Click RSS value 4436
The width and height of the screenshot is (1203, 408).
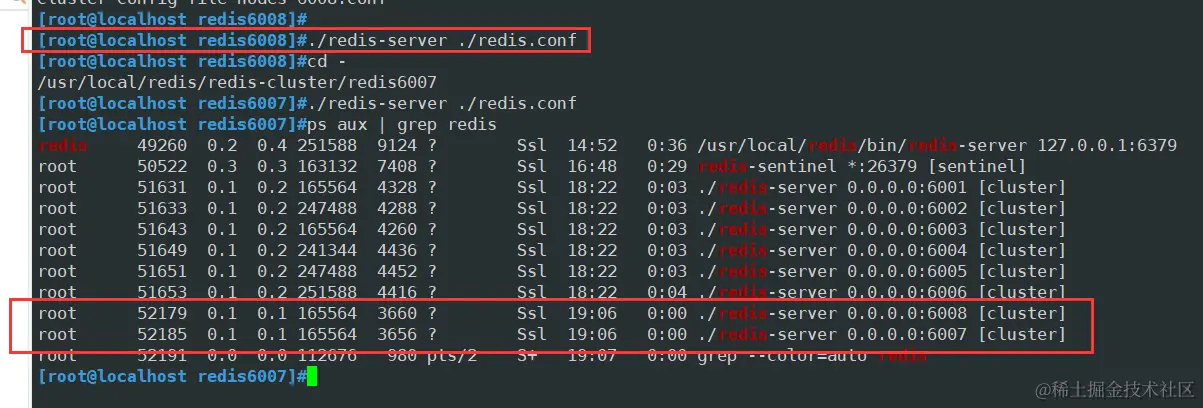397,251
